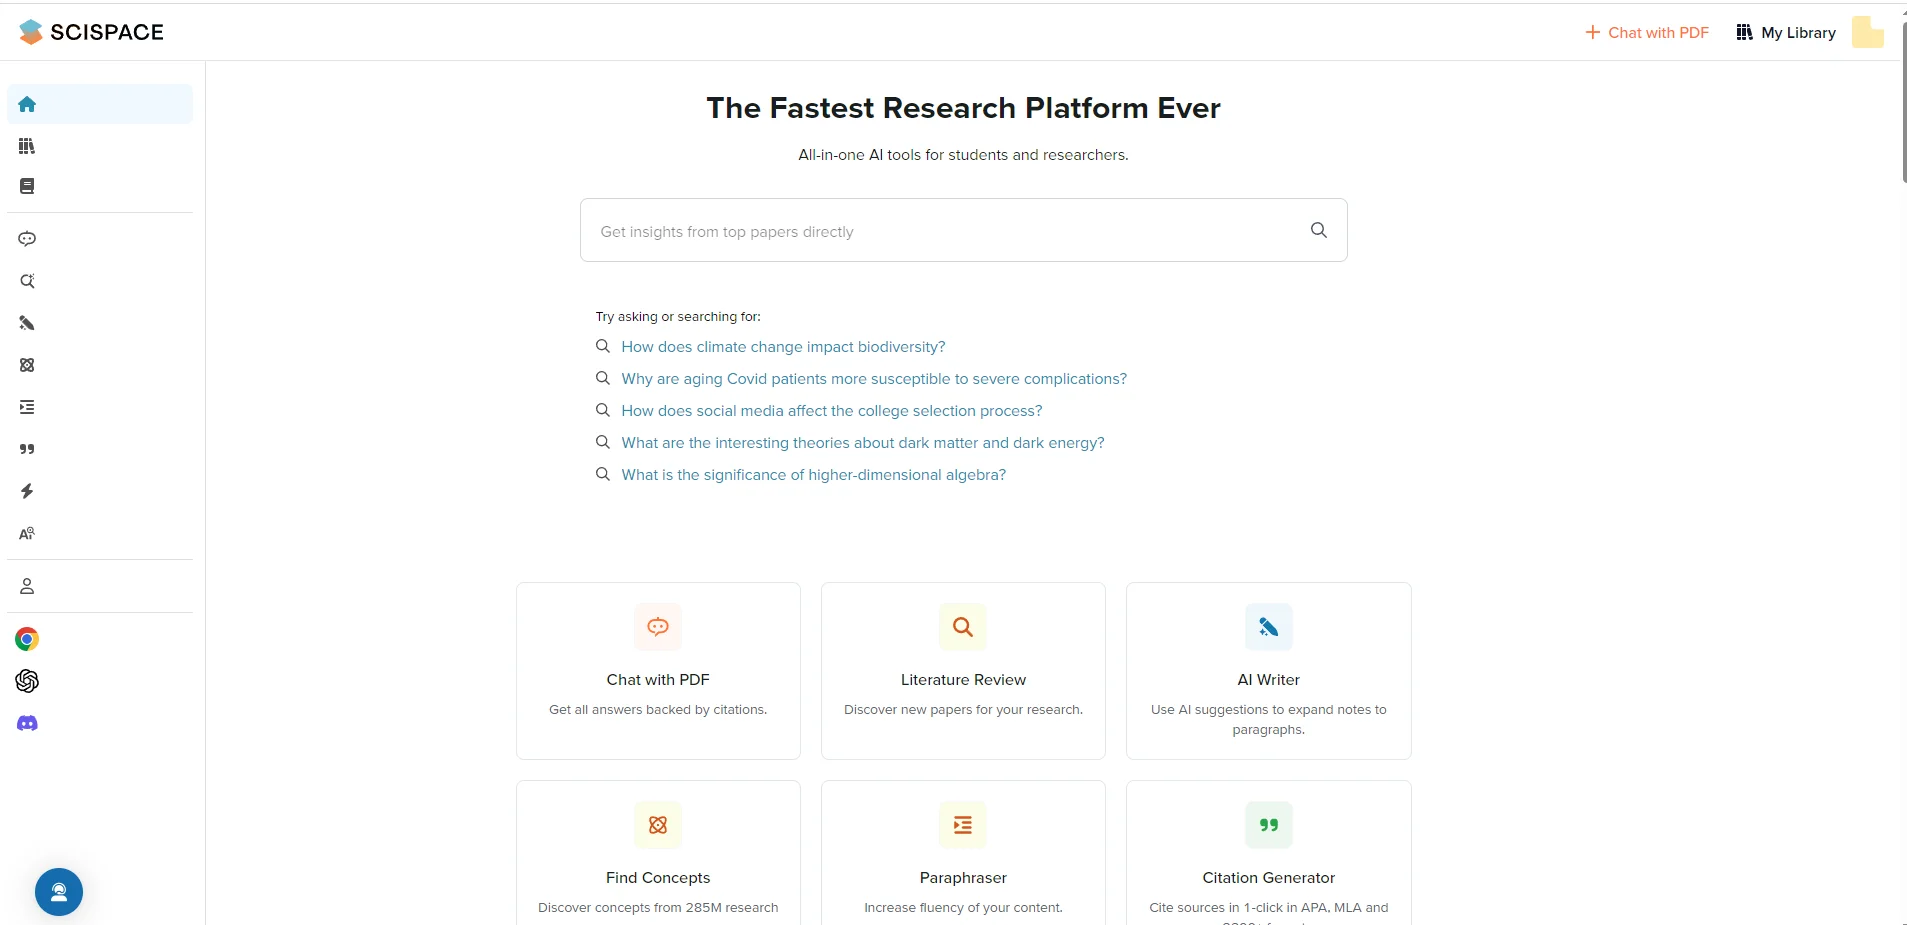Select the chat bubble icon in sidebar

click(x=27, y=239)
